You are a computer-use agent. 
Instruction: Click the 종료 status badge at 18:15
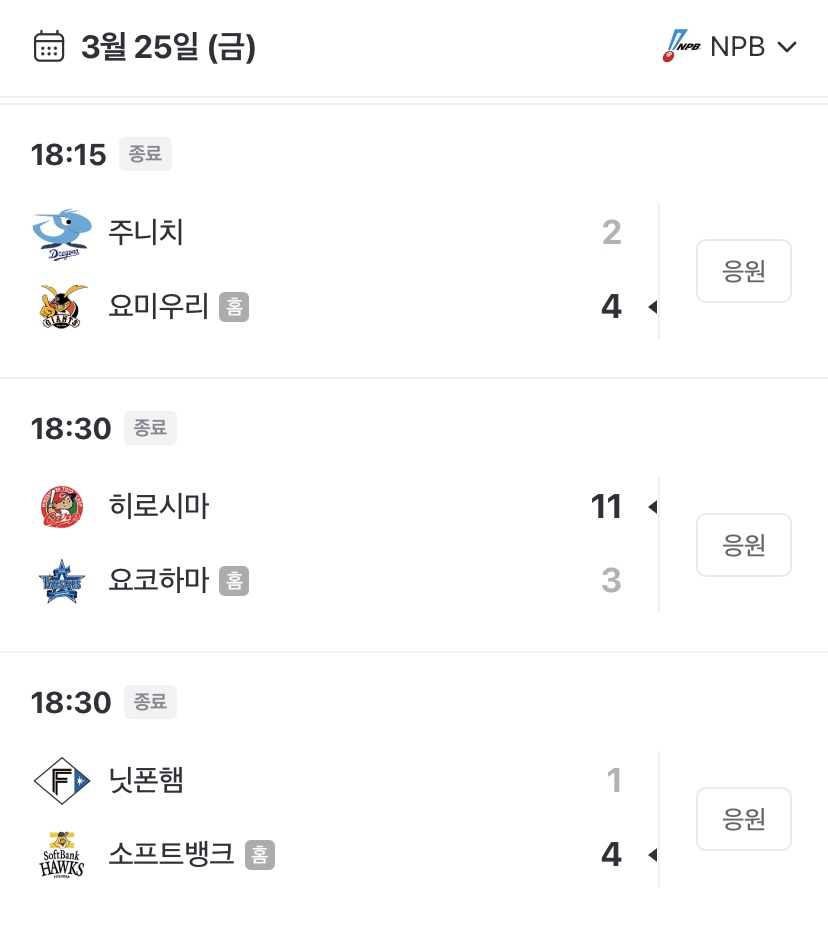click(146, 154)
